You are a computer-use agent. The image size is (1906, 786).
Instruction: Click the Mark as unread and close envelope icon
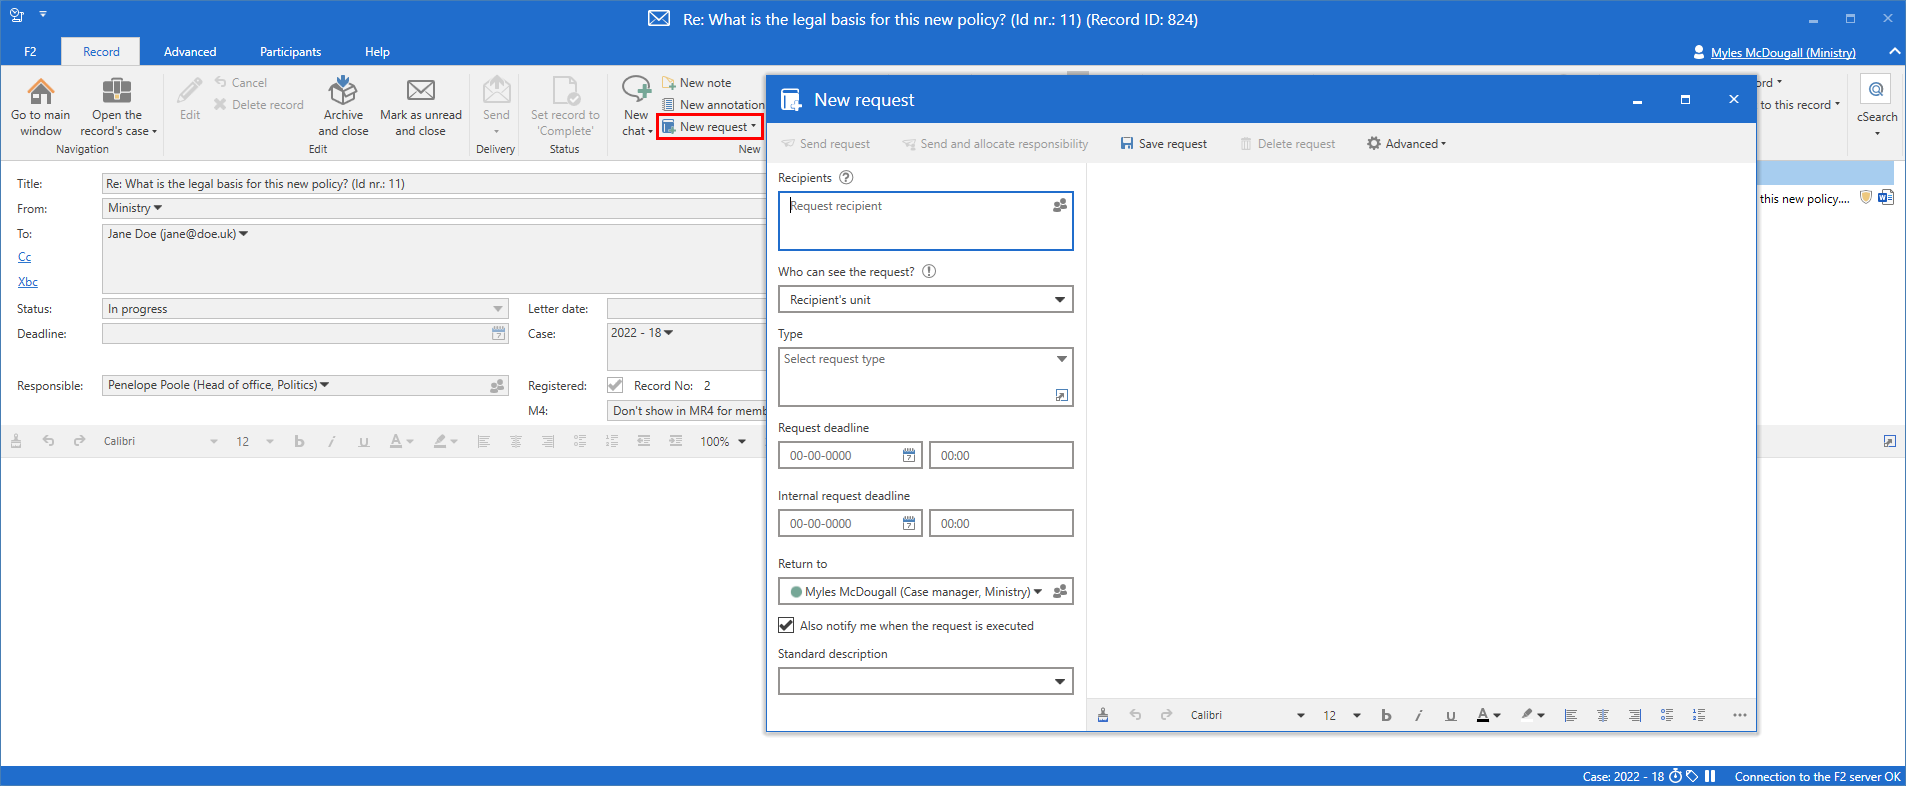[420, 91]
